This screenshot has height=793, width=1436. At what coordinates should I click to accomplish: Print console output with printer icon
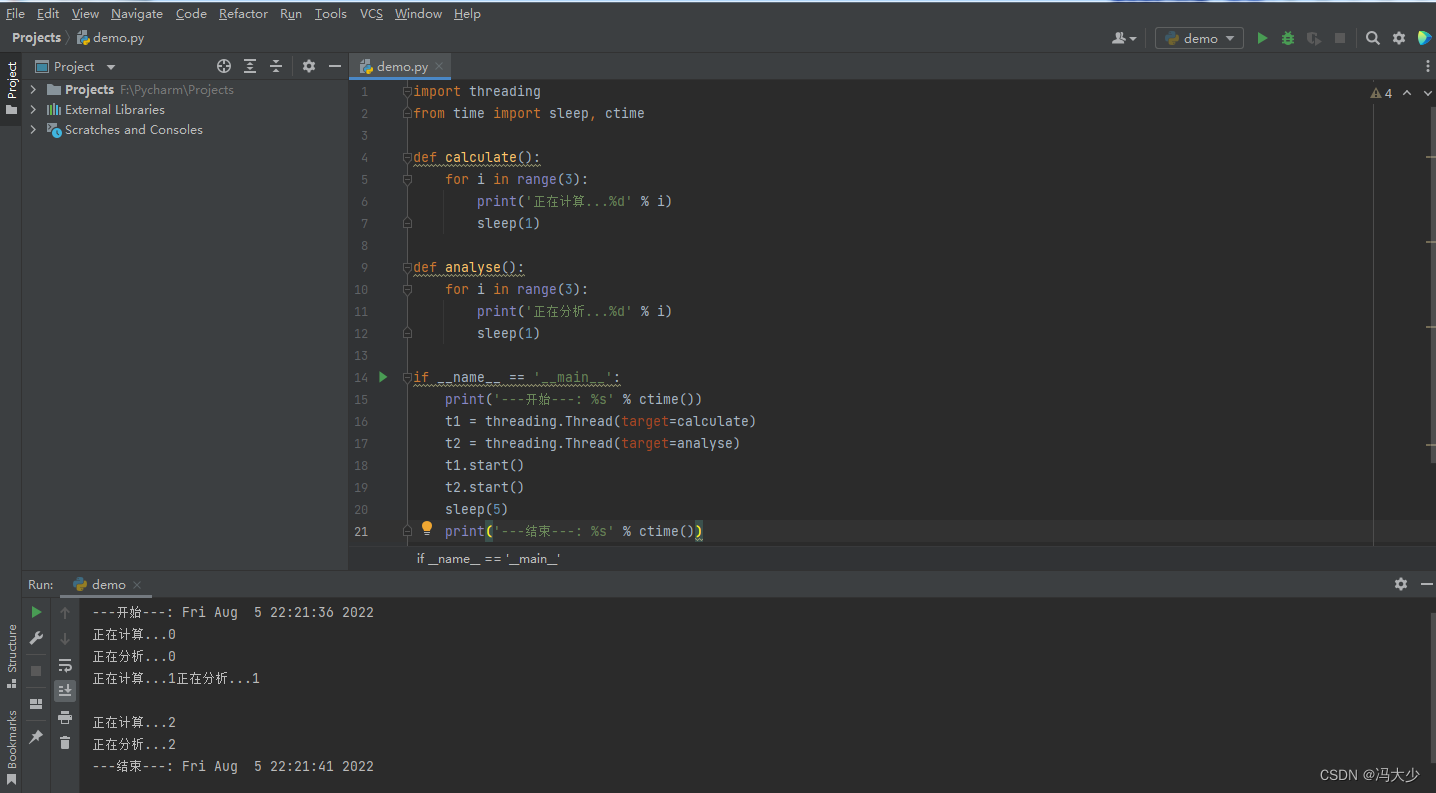tap(65, 717)
